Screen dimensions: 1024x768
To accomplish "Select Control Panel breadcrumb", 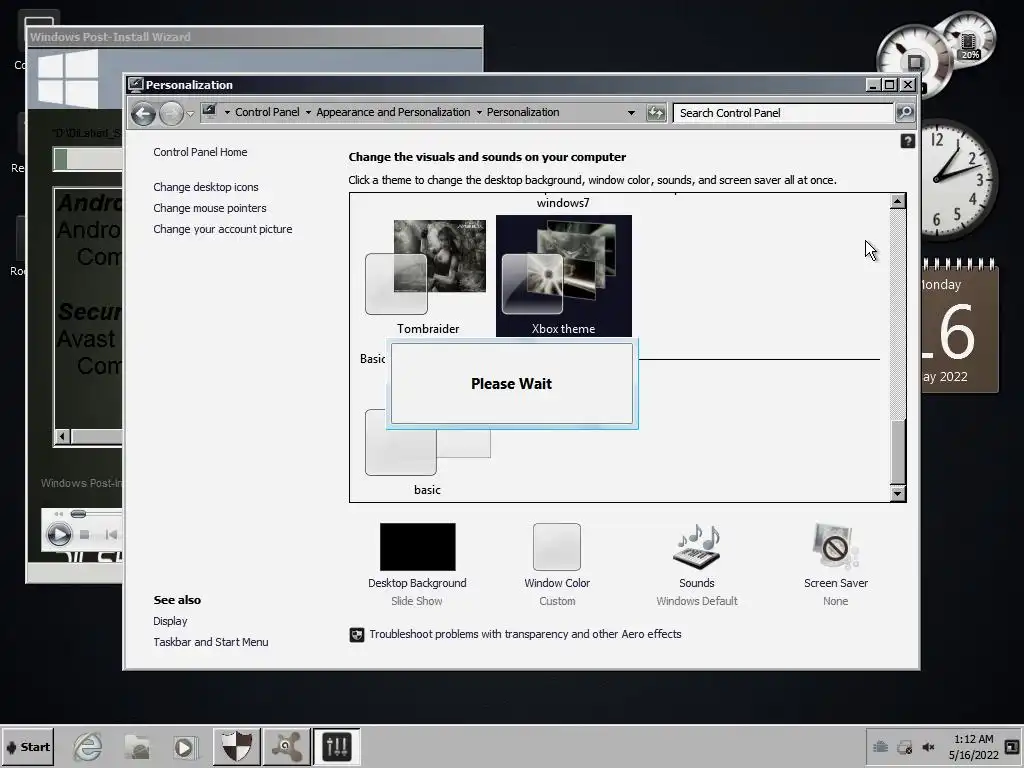I will point(267,112).
